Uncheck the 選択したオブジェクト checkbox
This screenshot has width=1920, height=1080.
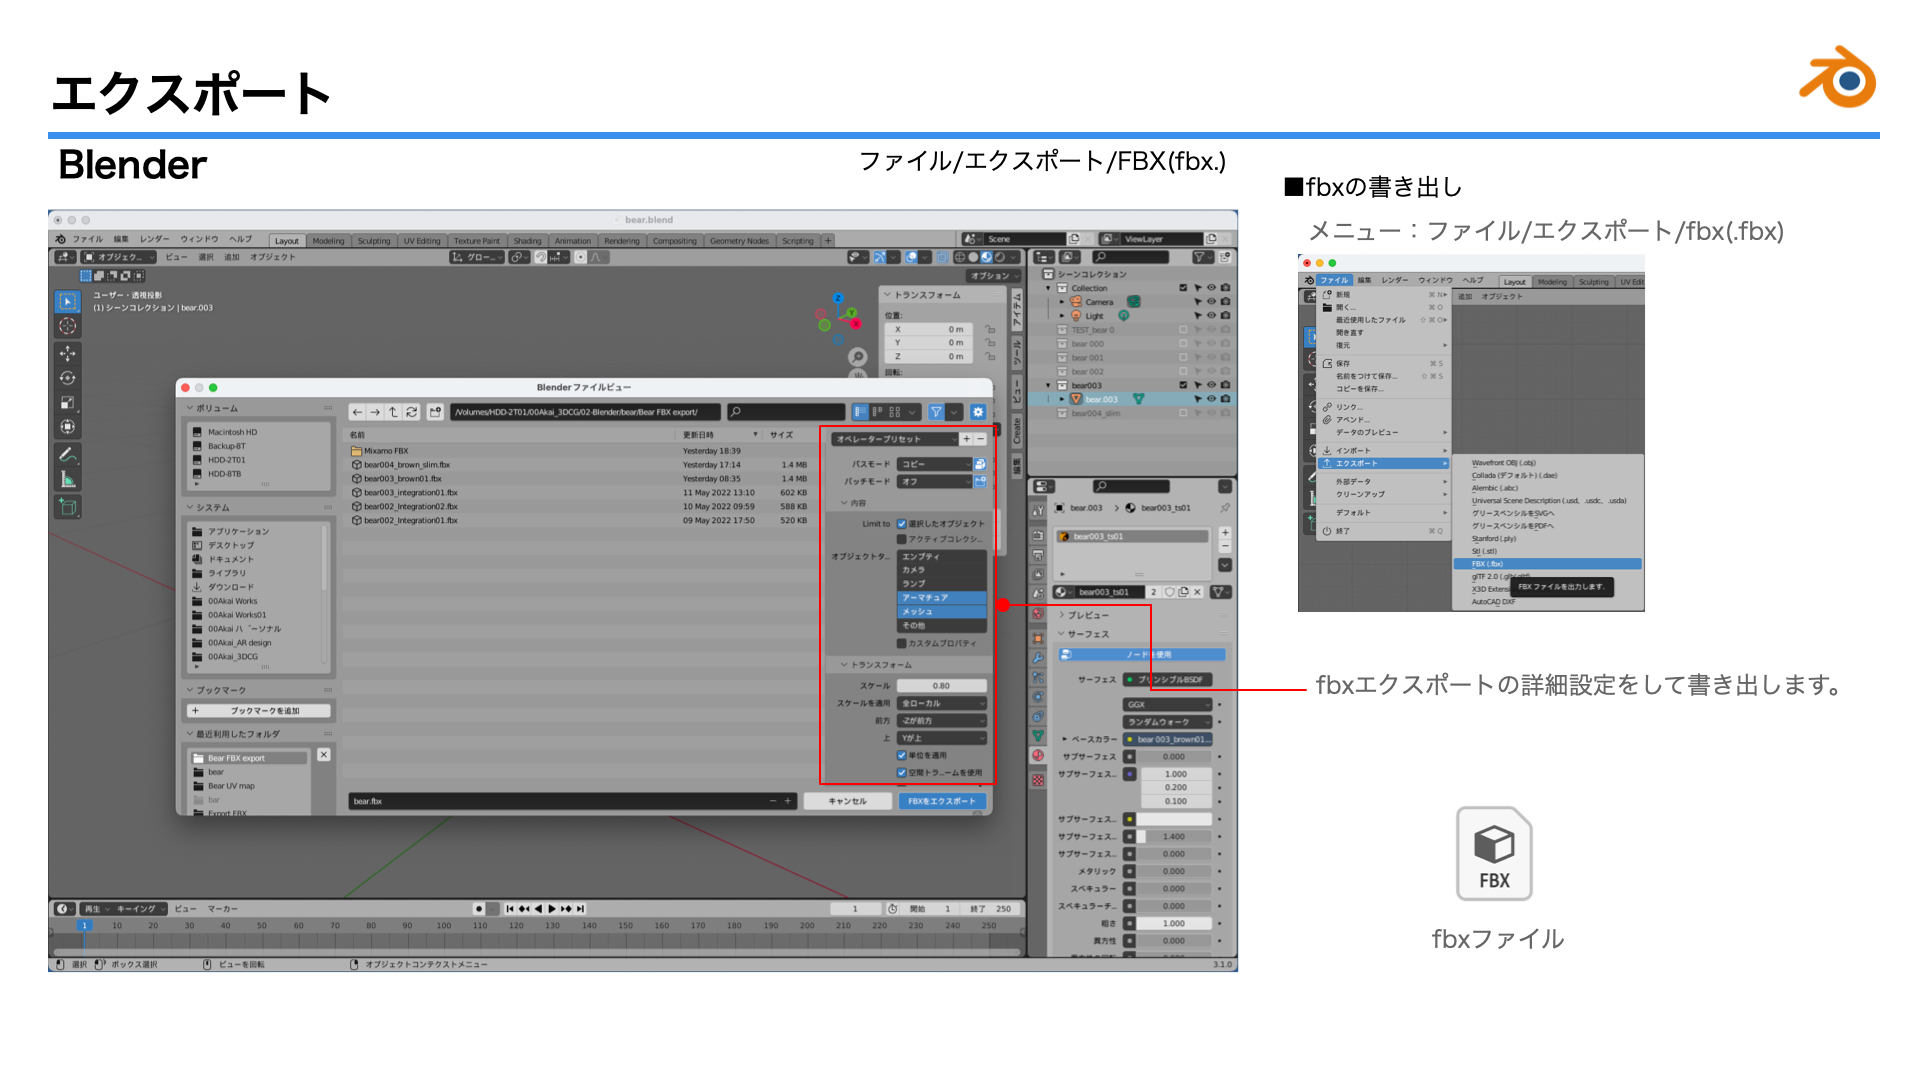(x=901, y=523)
